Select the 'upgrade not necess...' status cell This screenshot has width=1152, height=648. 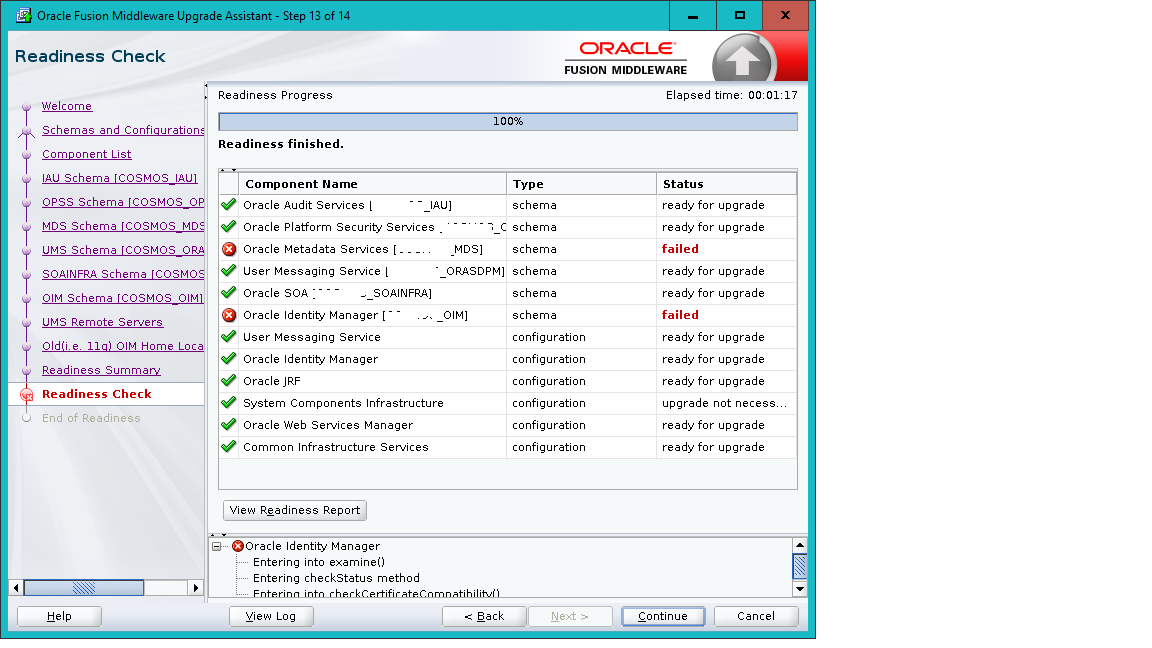tap(724, 403)
